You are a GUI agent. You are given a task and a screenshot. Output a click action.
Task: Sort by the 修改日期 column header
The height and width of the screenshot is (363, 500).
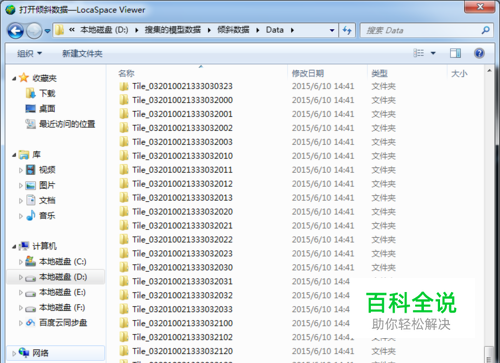click(x=308, y=73)
